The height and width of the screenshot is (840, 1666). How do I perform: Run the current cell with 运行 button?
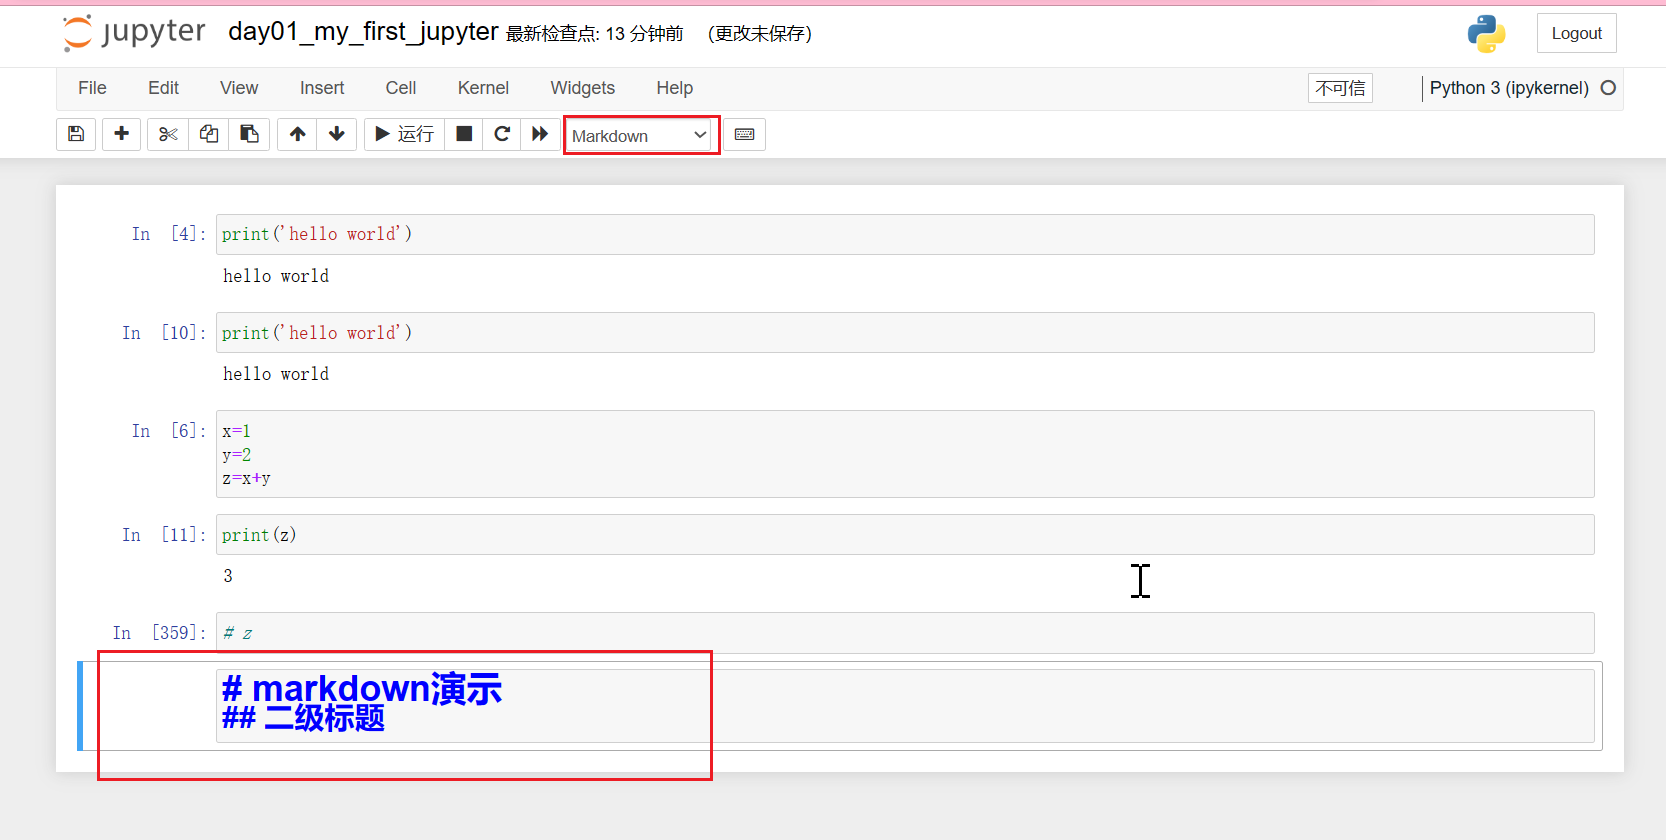404,134
